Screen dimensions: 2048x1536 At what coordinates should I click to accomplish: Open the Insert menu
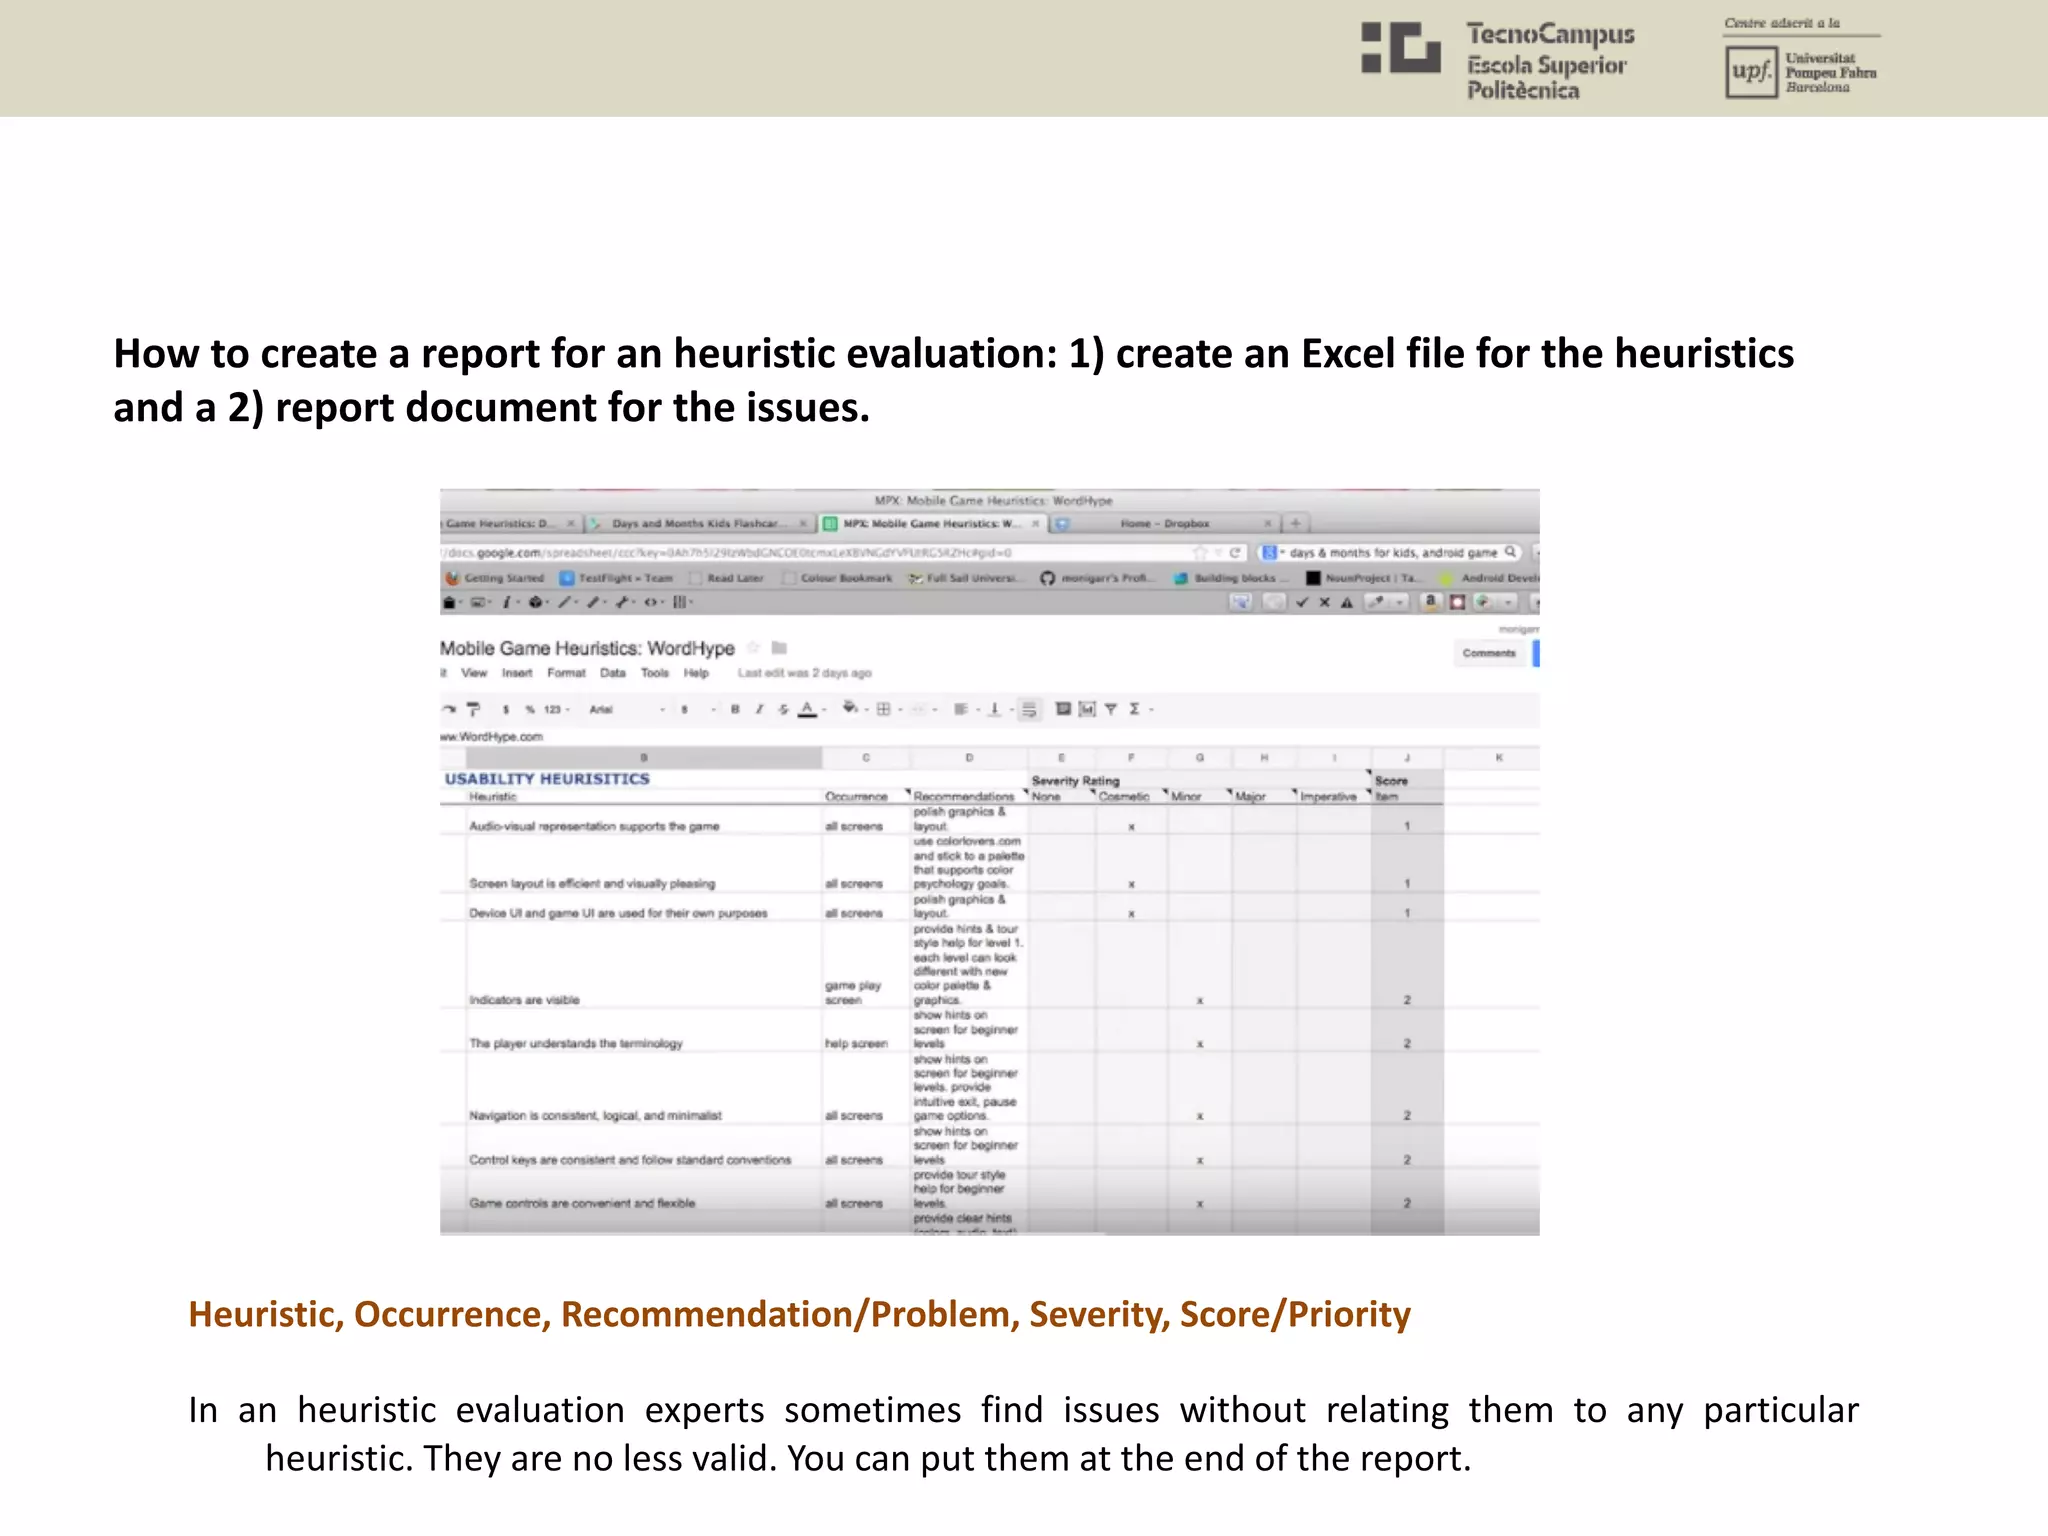click(517, 673)
